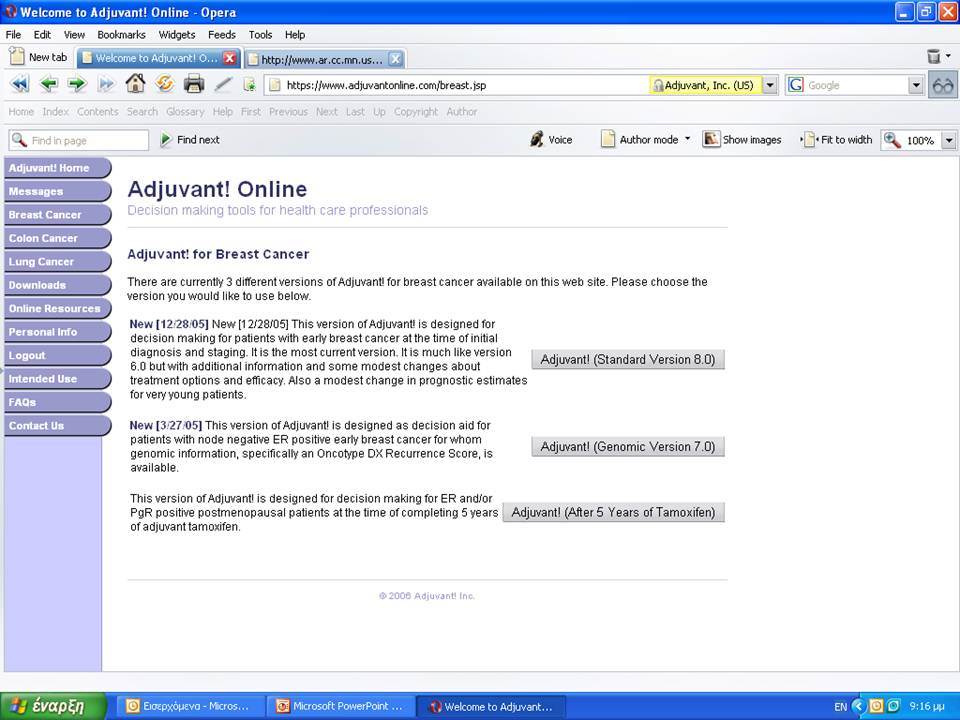This screenshot has height=720, width=960.
Task: Click Contents in the navigation bar
Action: tap(97, 112)
